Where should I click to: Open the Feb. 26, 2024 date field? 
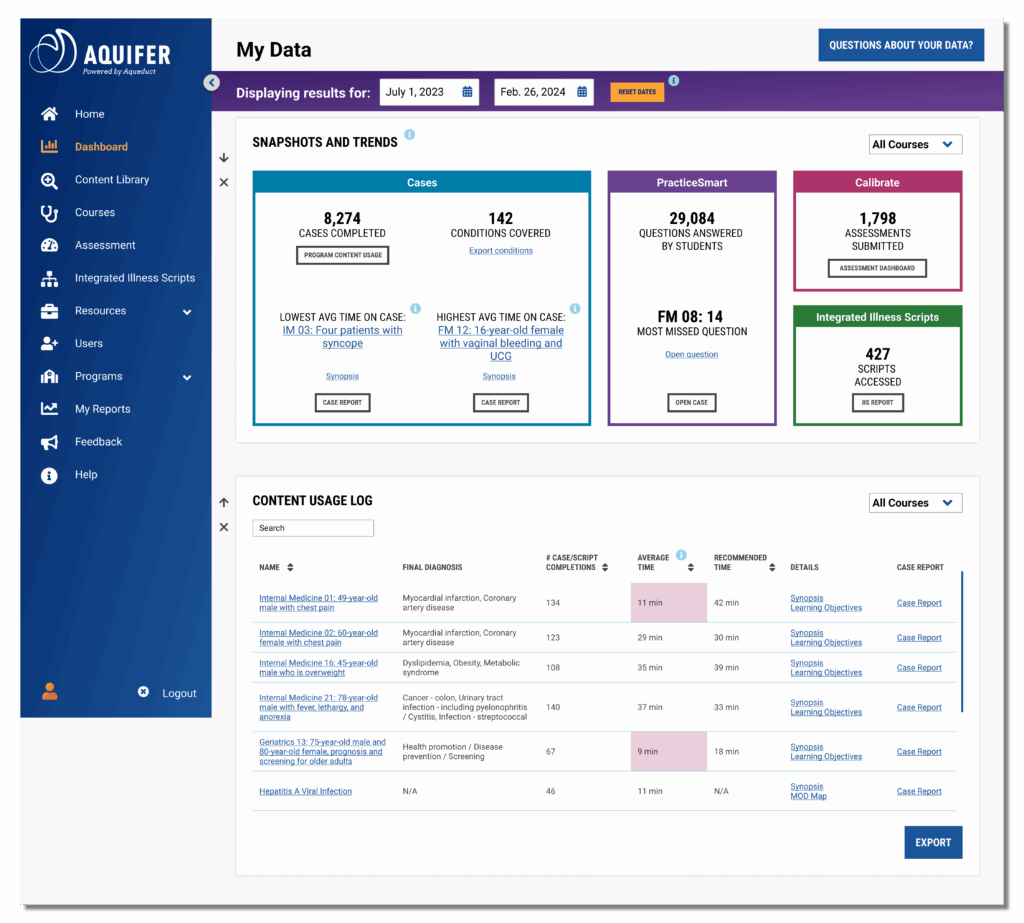click(544, 92)
